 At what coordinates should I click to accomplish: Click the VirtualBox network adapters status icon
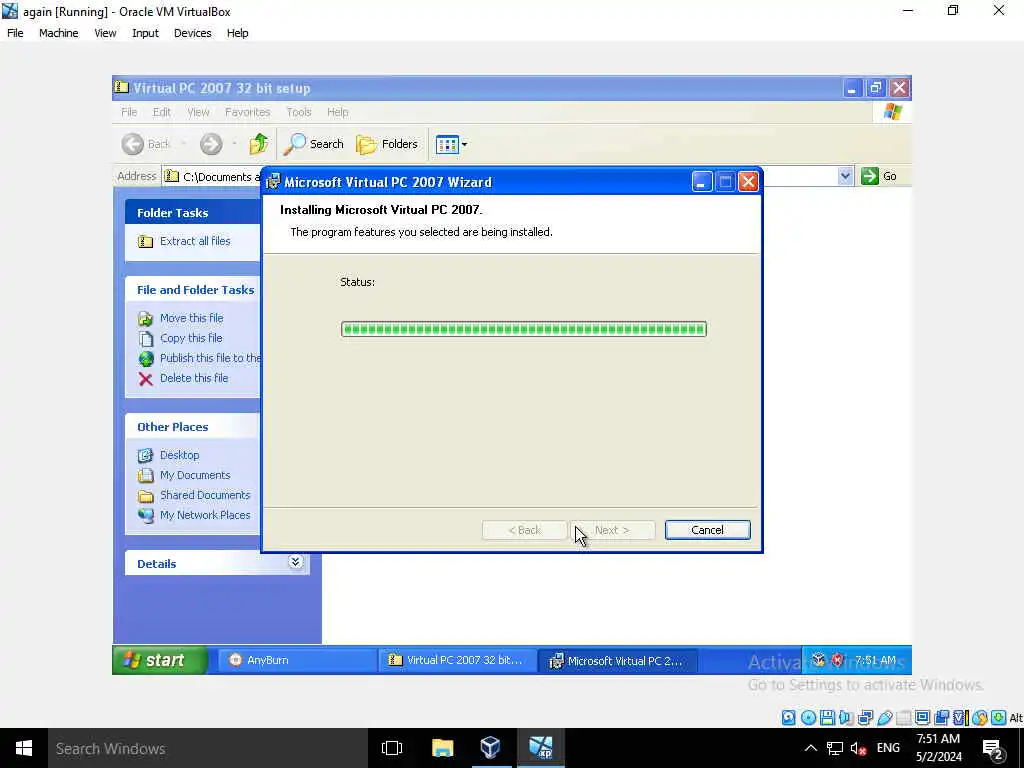865,718
